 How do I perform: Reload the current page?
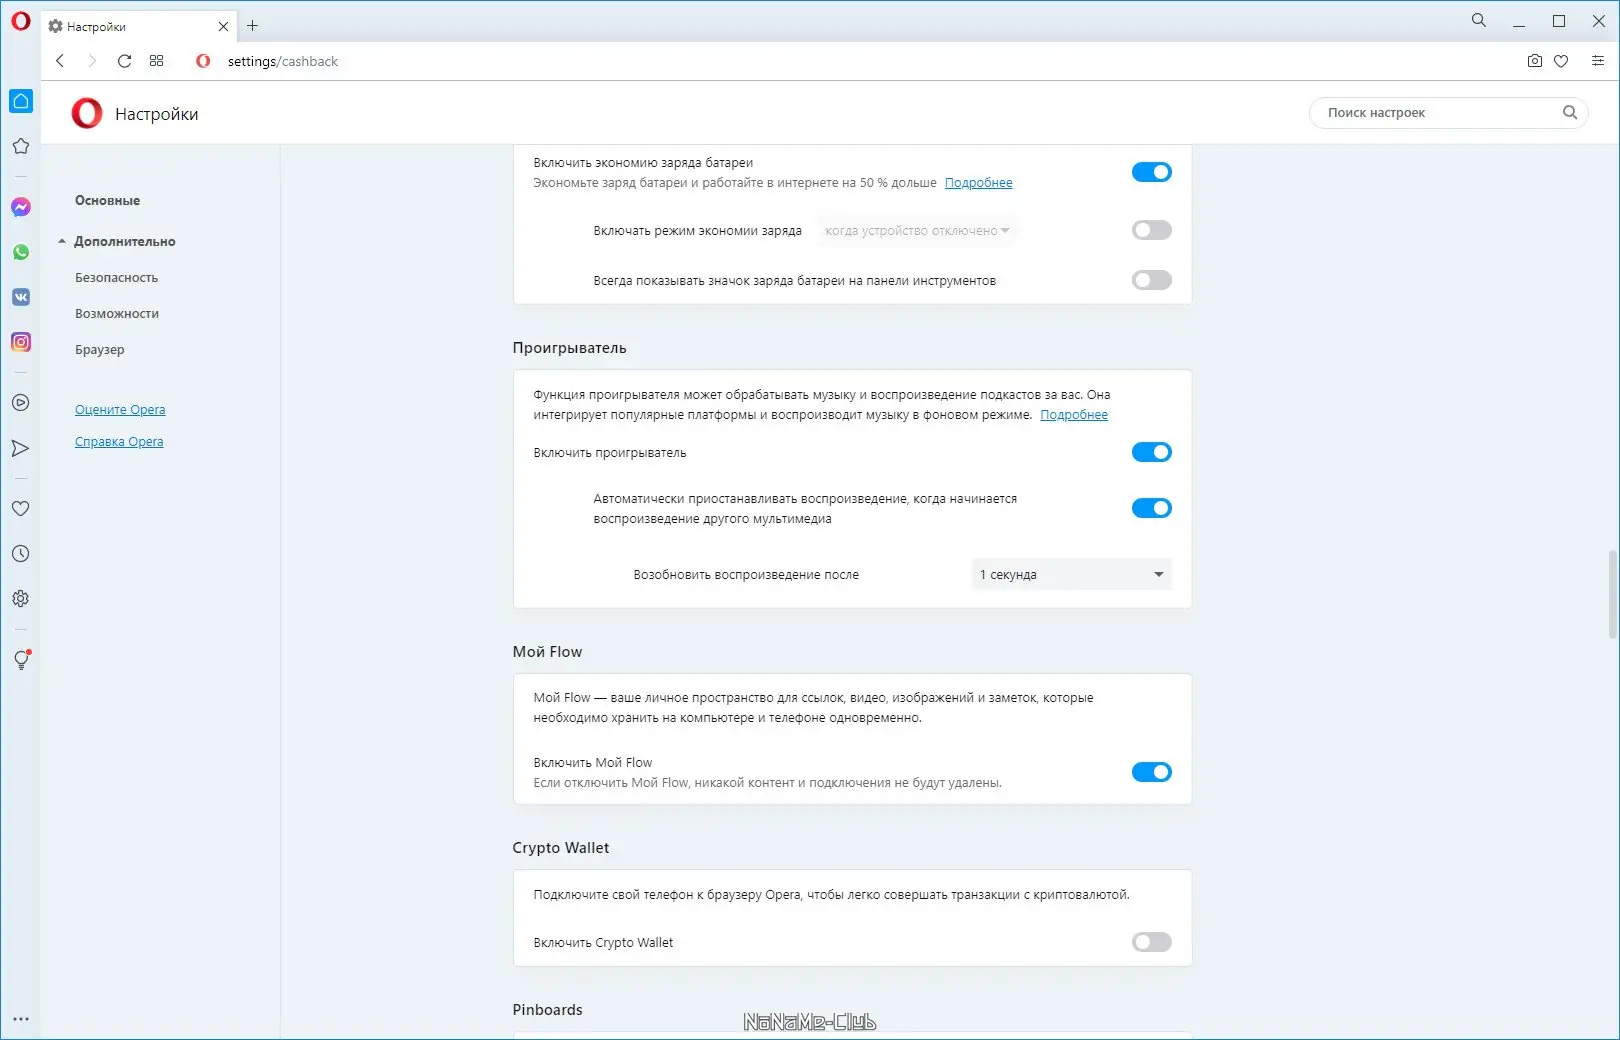point(124,61)
